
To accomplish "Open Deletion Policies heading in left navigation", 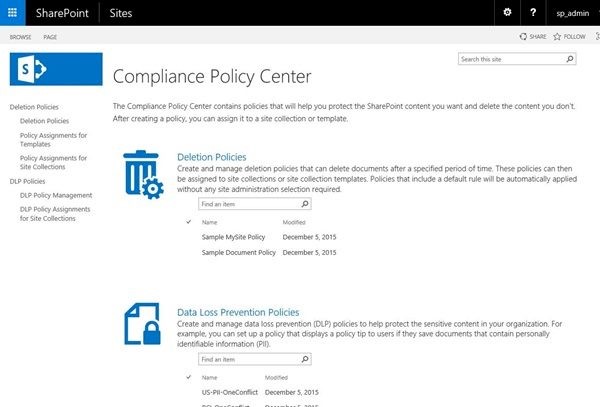I will [34, 107].
